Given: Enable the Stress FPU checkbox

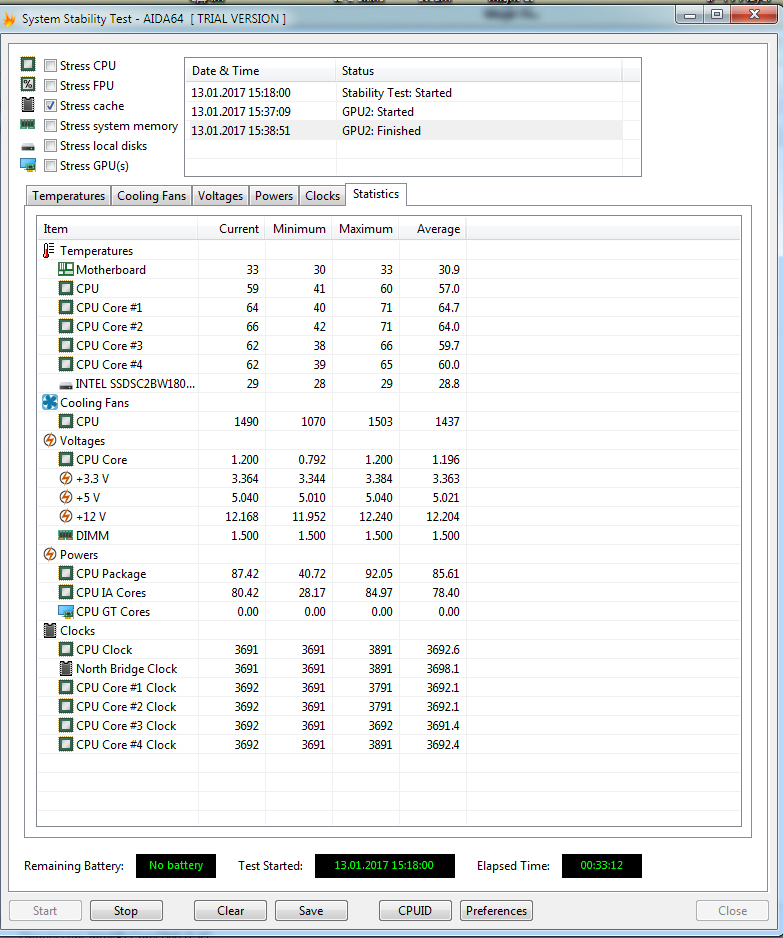Looking at the screenshot, I should [51, 86].
